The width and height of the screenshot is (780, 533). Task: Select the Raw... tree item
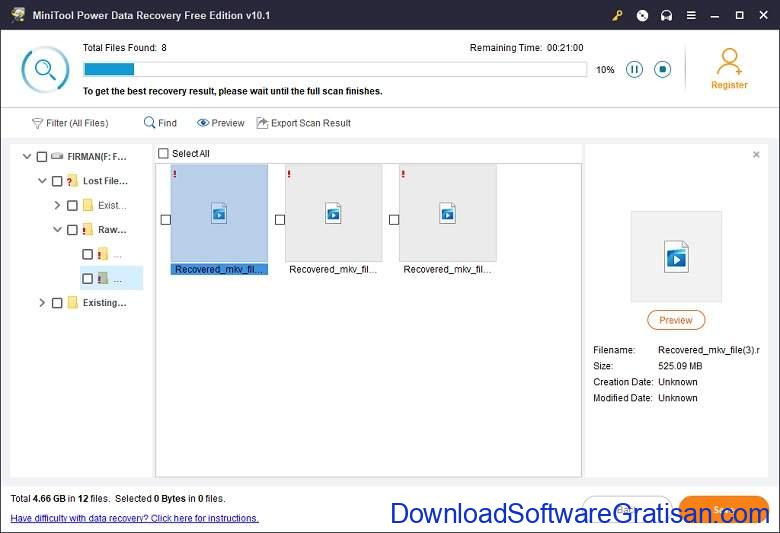(112, 230)
